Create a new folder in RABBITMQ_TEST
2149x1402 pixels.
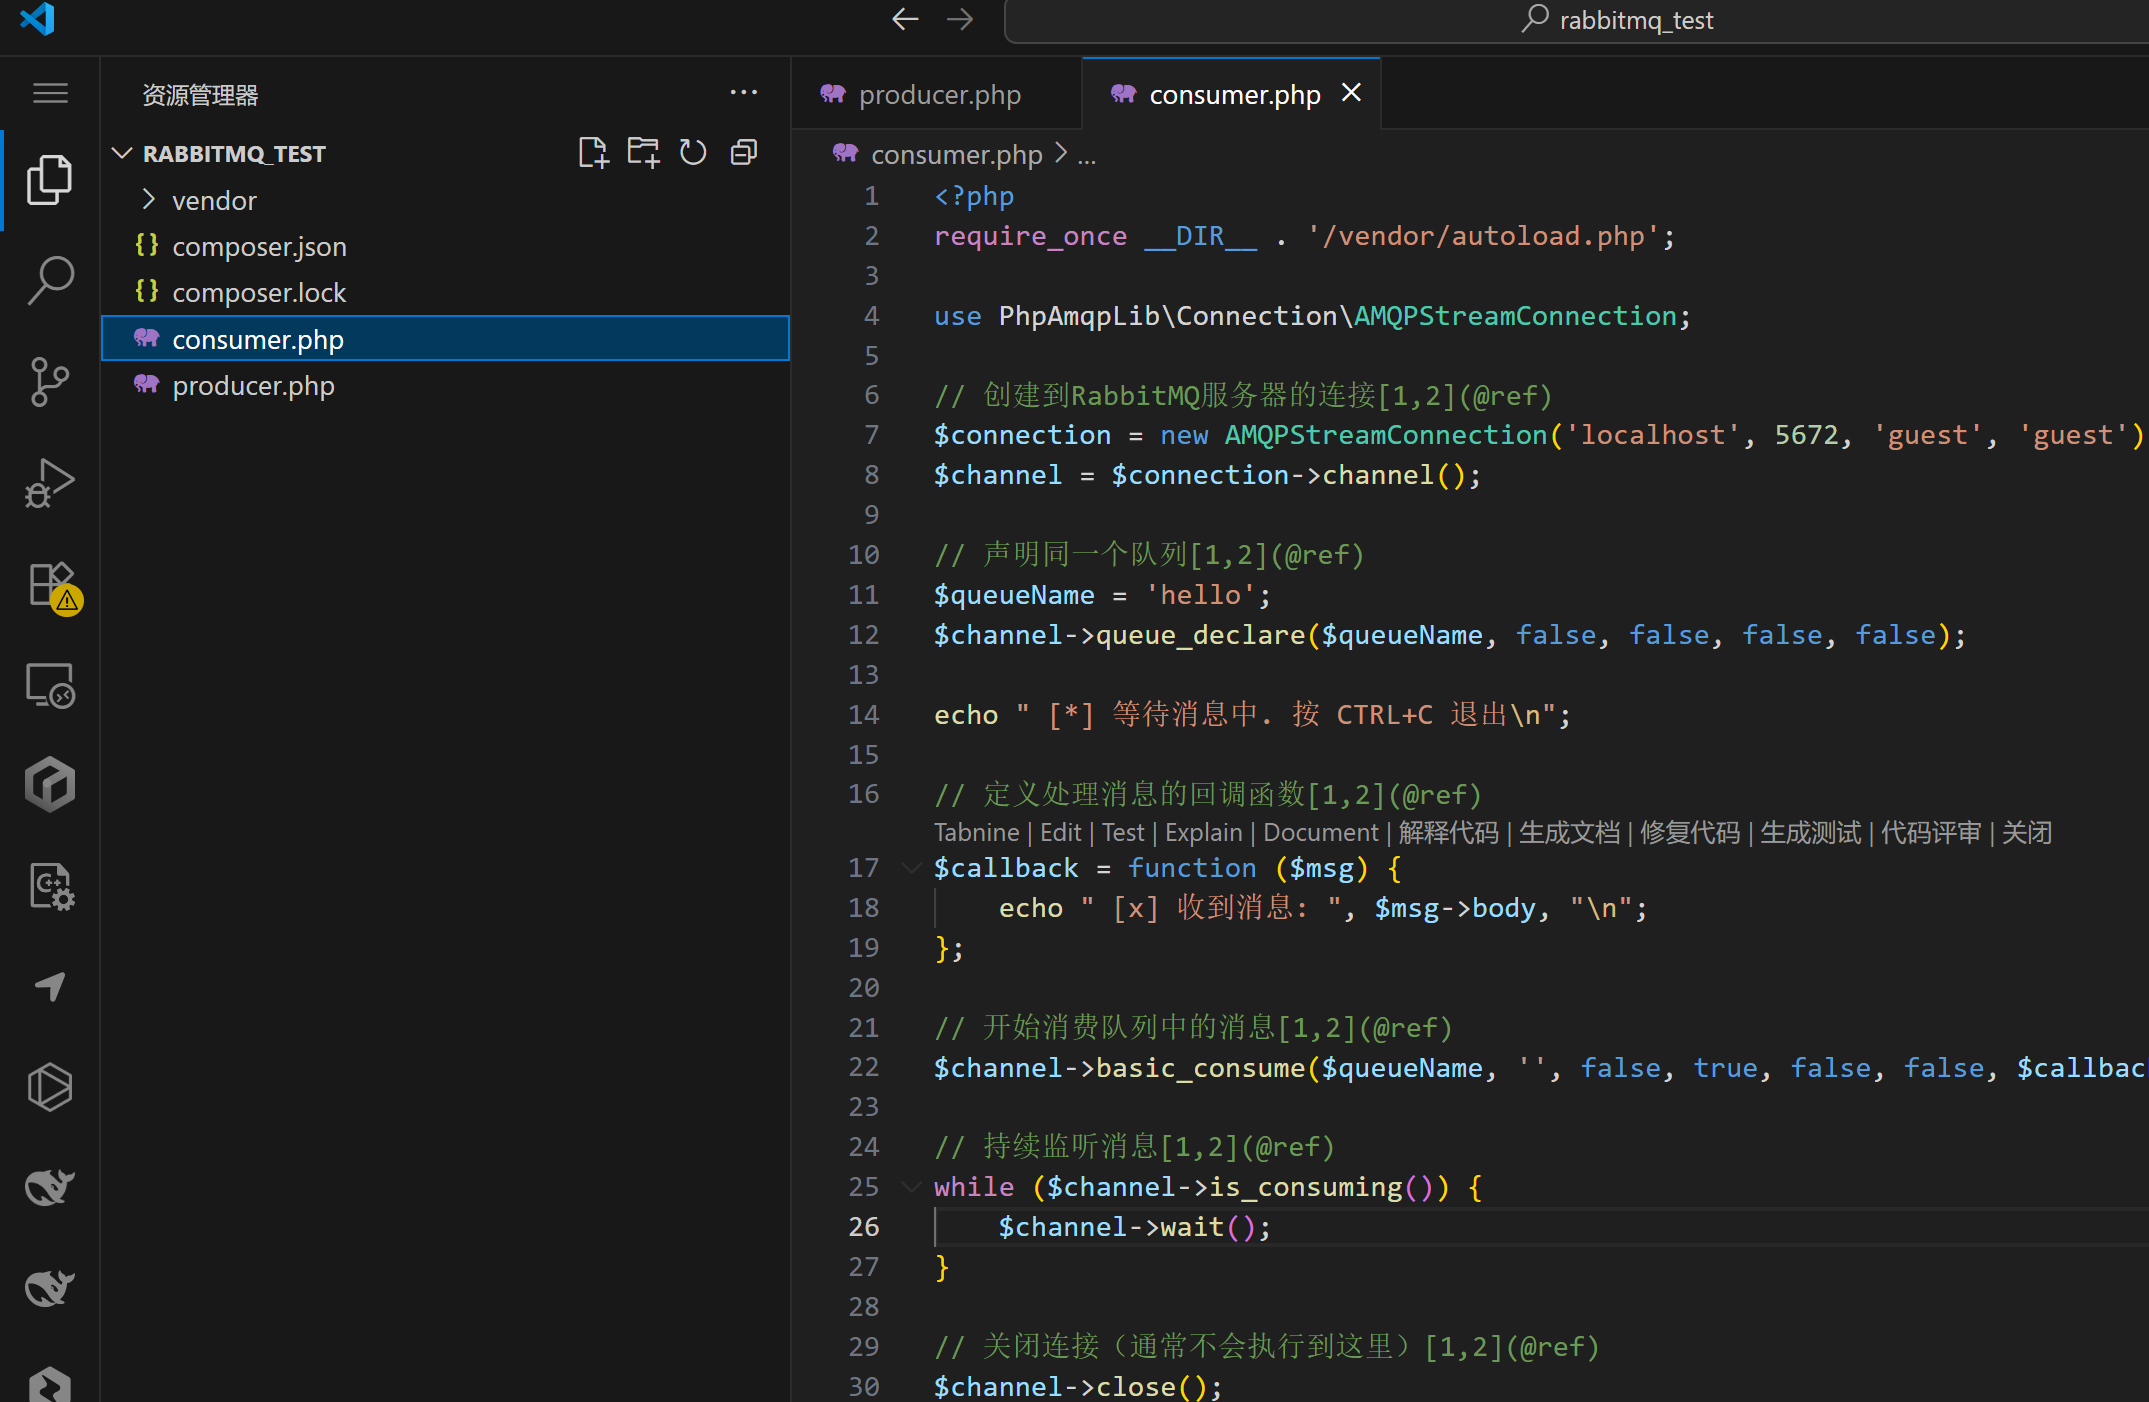coord(643,153)
